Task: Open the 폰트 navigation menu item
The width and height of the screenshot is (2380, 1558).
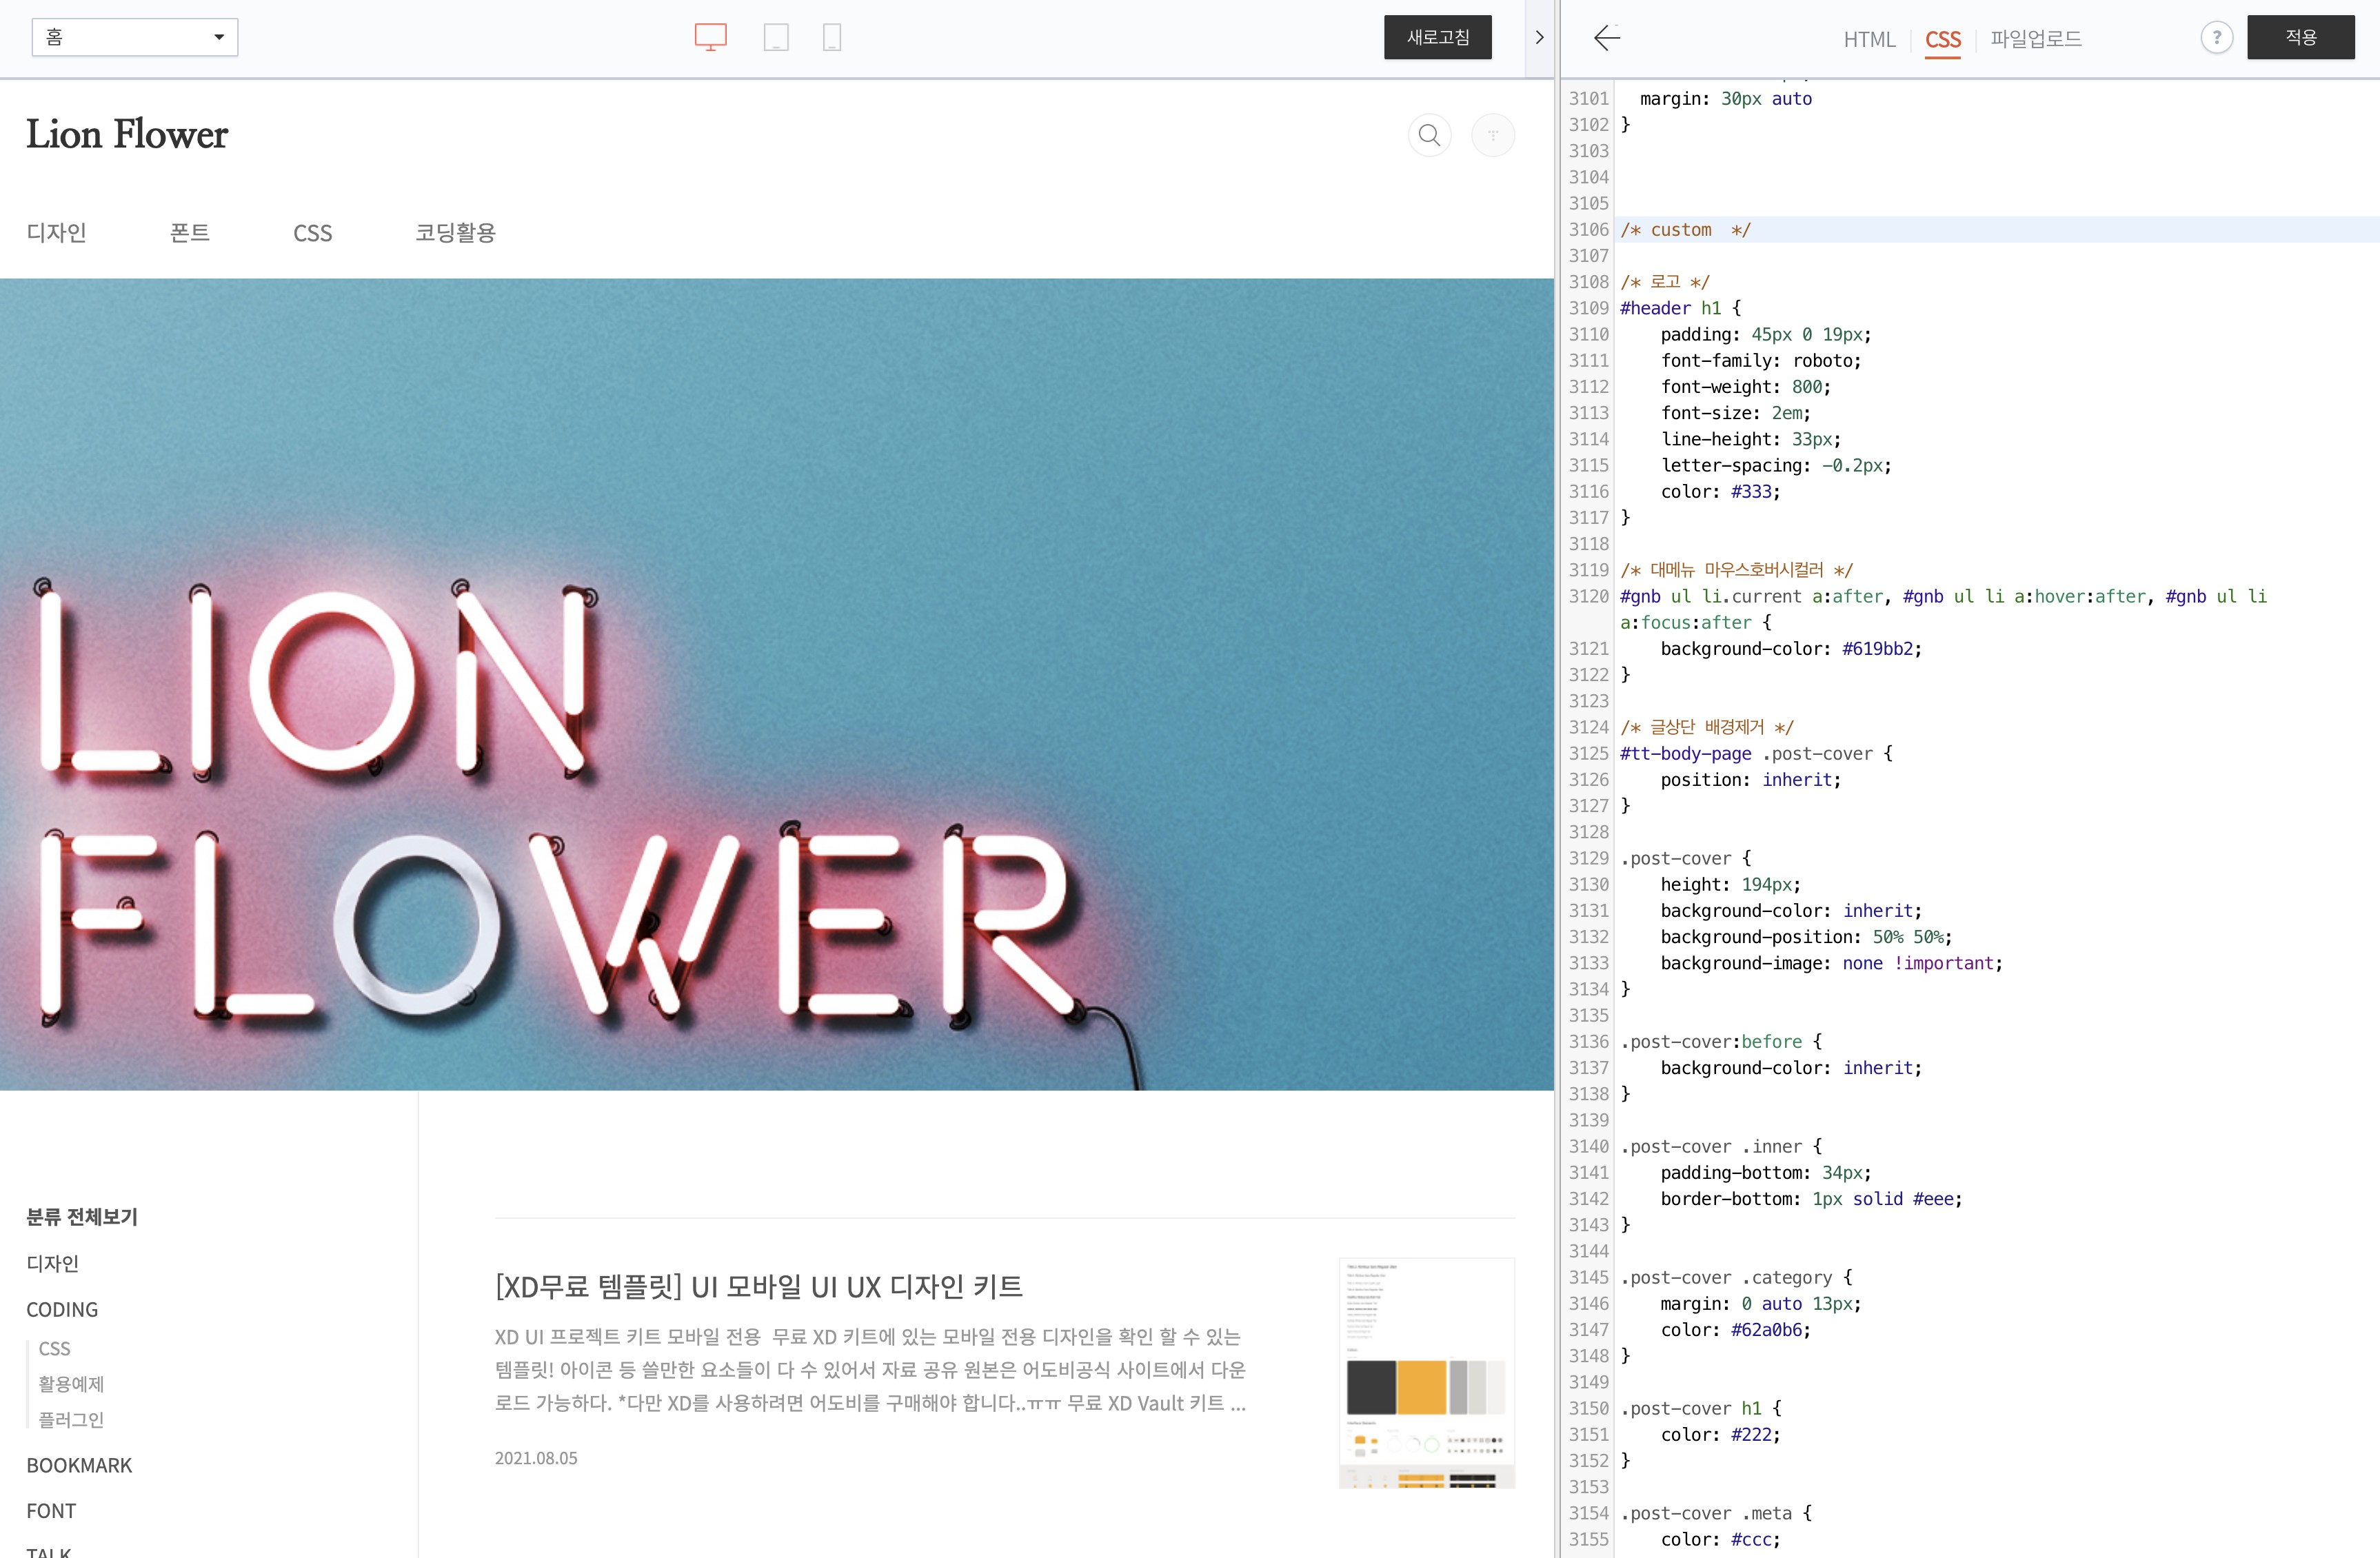Action: coord(190,233)
